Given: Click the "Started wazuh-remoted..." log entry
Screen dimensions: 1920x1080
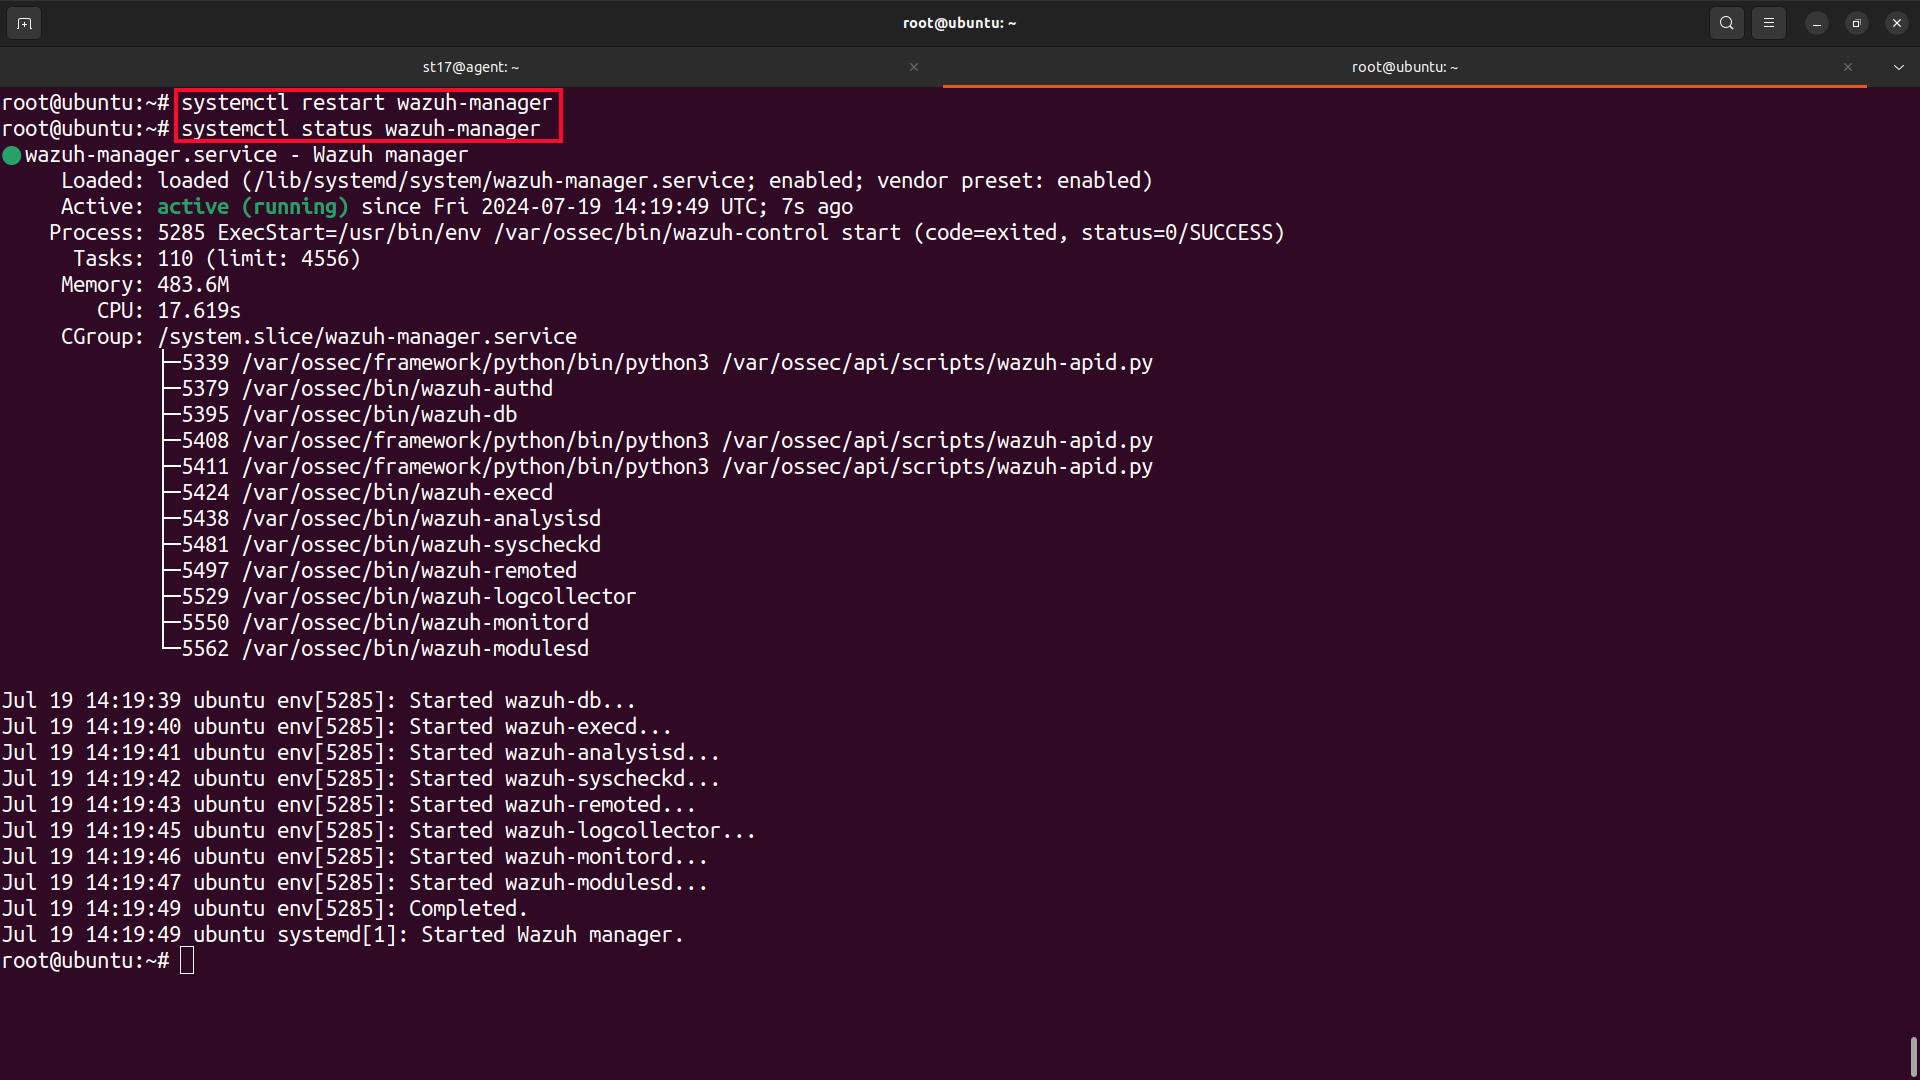Looking at the screenshot, I should [x=349, y=805].
